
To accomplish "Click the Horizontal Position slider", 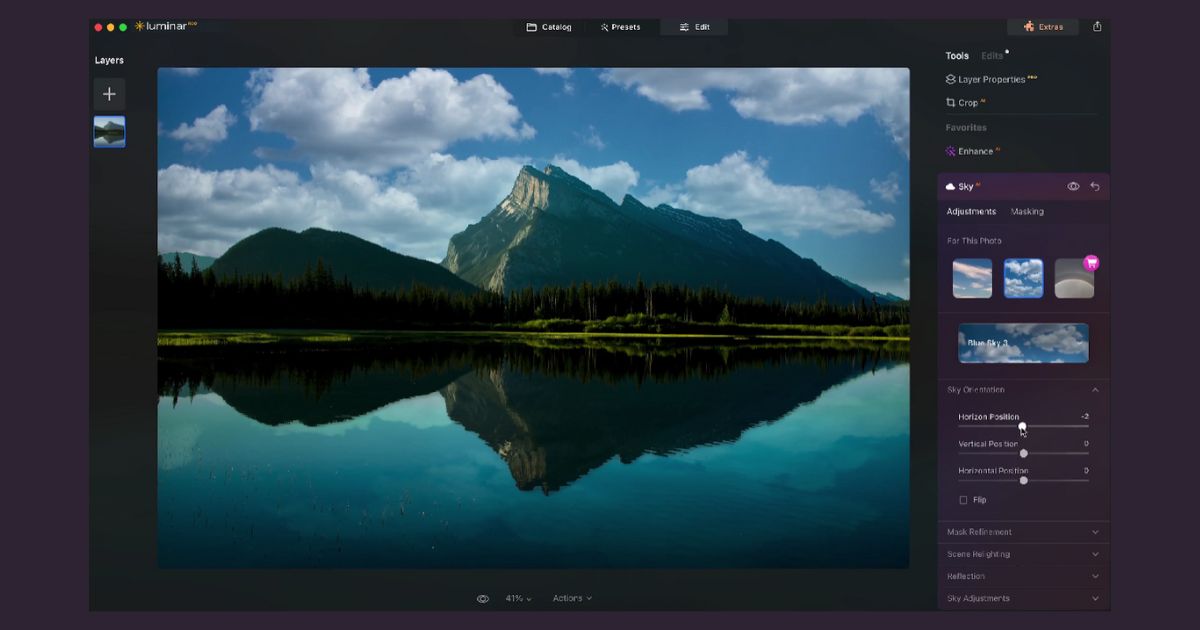I will (1023, 480).
